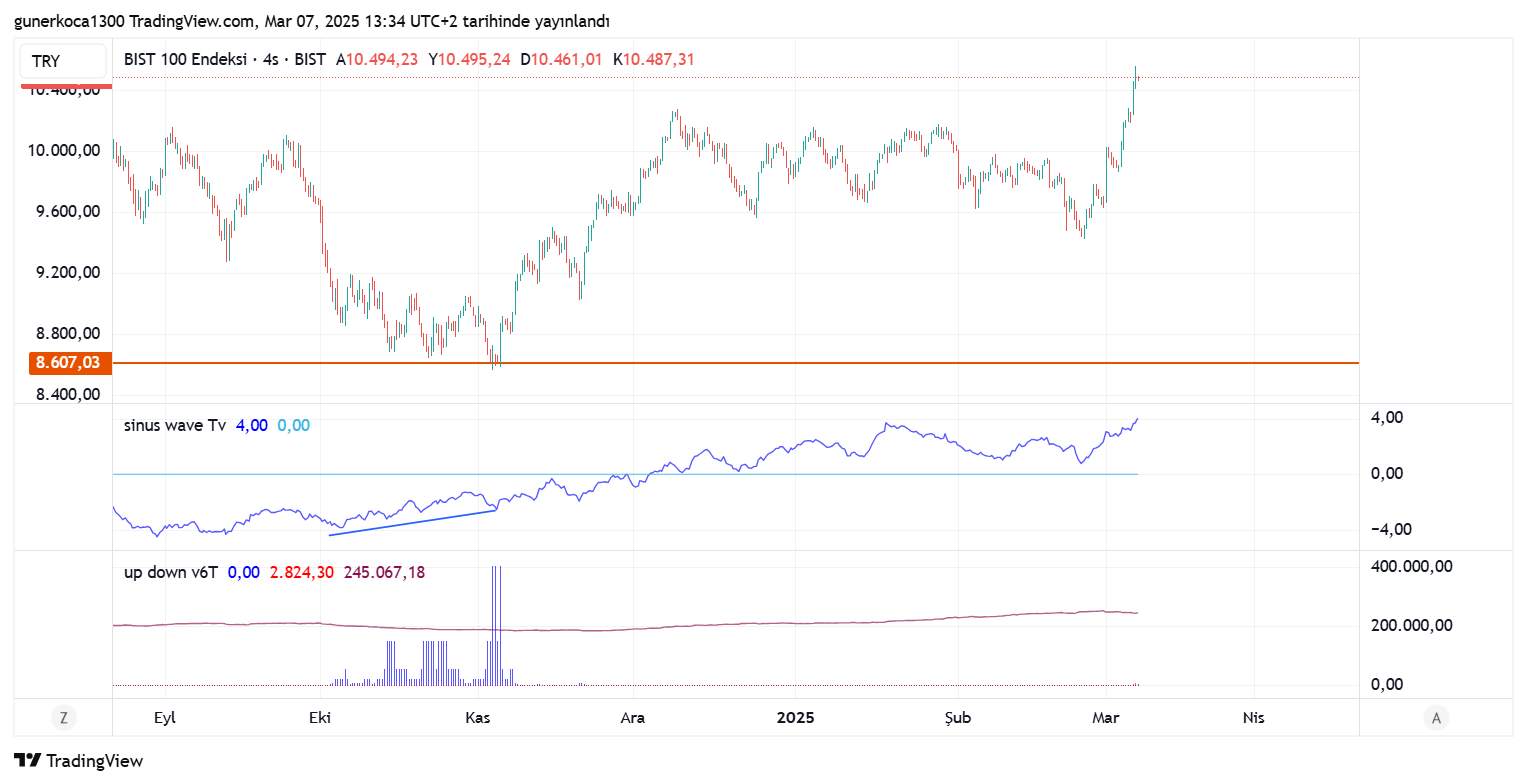
Task: Select the blue trend line on sinus wave
Action: click(x=412, y=523)
